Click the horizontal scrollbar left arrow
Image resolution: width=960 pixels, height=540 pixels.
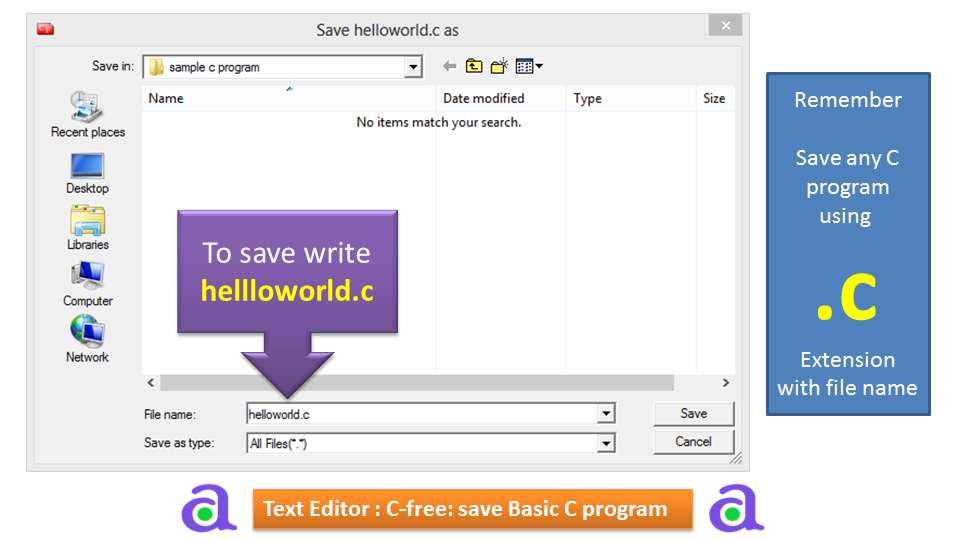click(x=151, y=383)
